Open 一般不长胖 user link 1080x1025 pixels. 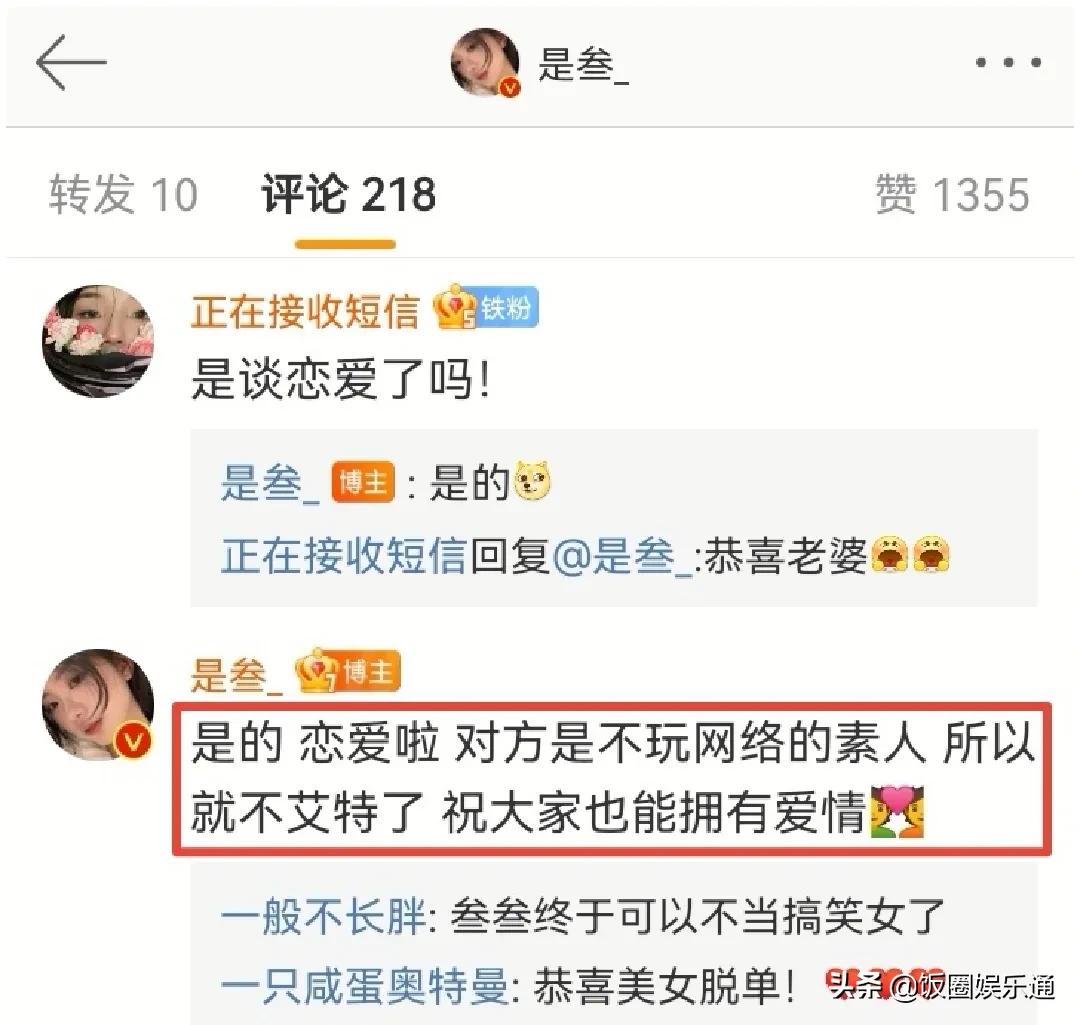coord(324,917)
